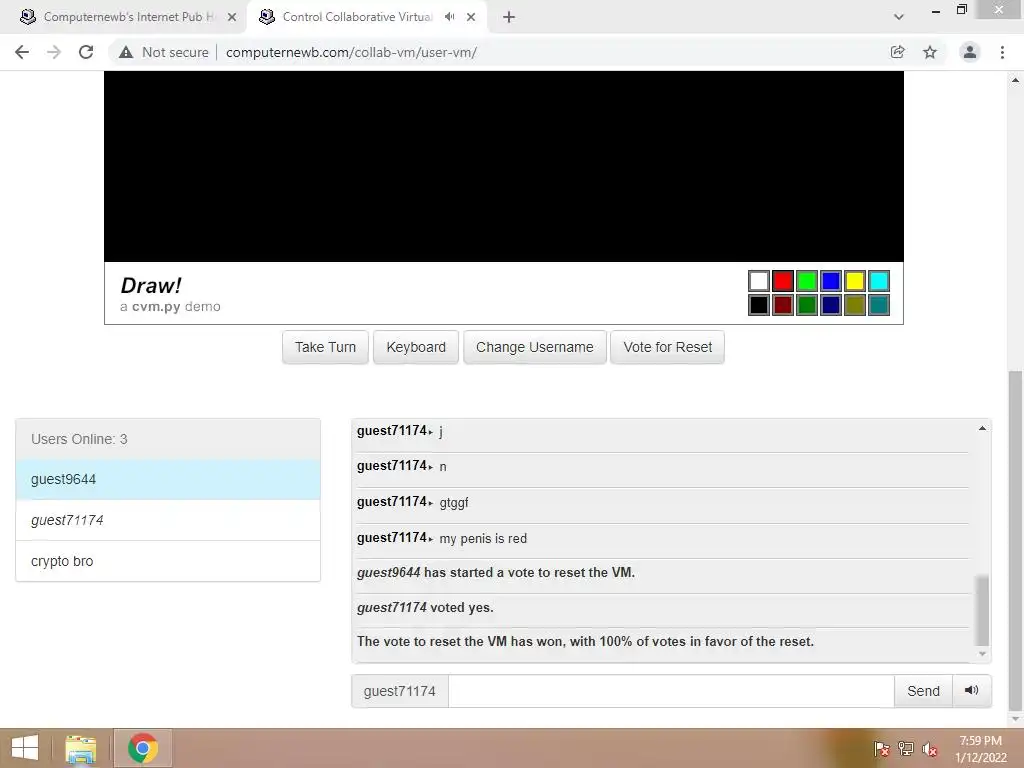Screen dimensions: 1024x768
Task: Open the Windows Start button
Action: (x=25, y=748)
